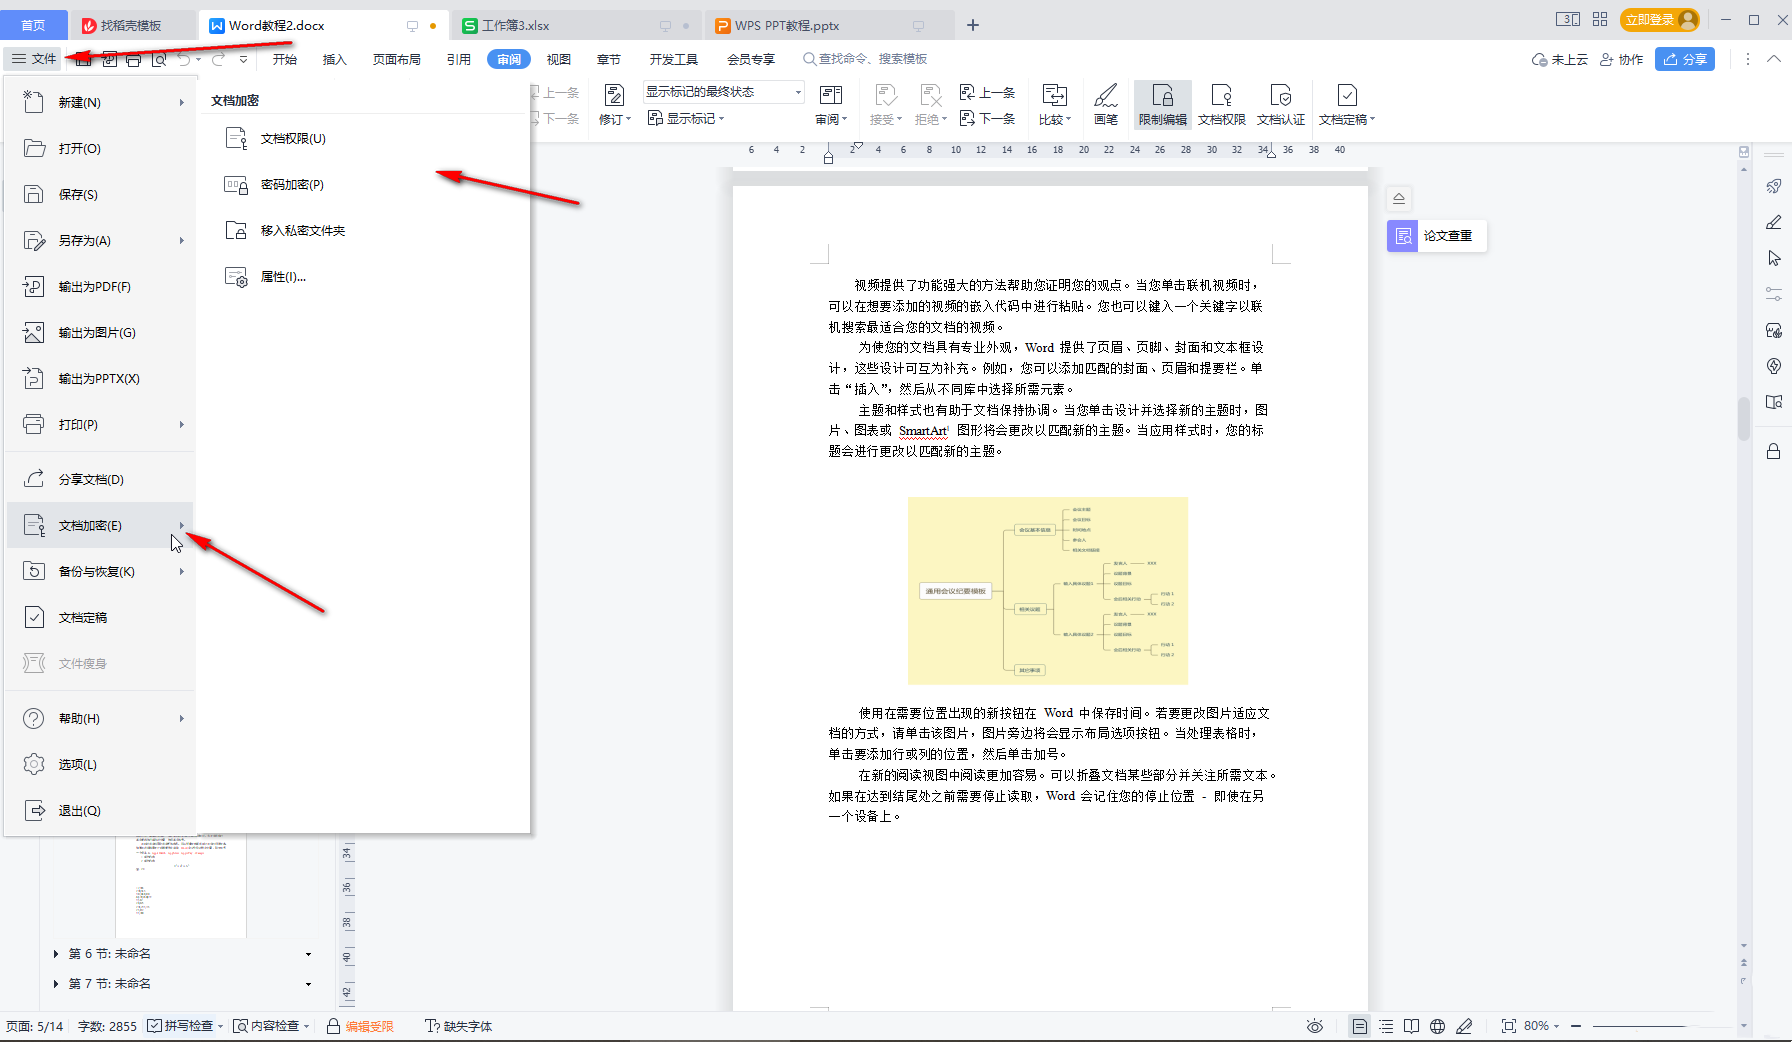Viewport: 1792px width, 1042px height.
Task: Open 显示标记 dropdown
Action: pyautogui.click(x=687, y=118)
